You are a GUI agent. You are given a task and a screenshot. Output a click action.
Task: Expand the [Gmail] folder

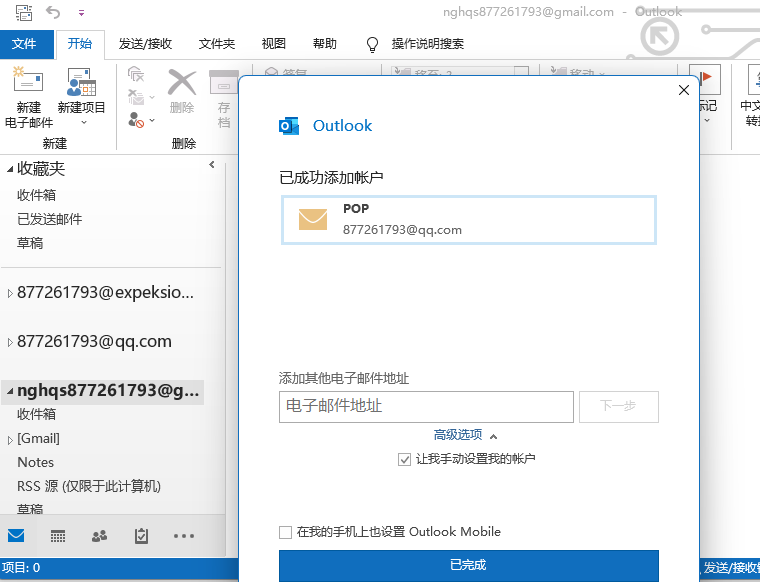[10, 440]
